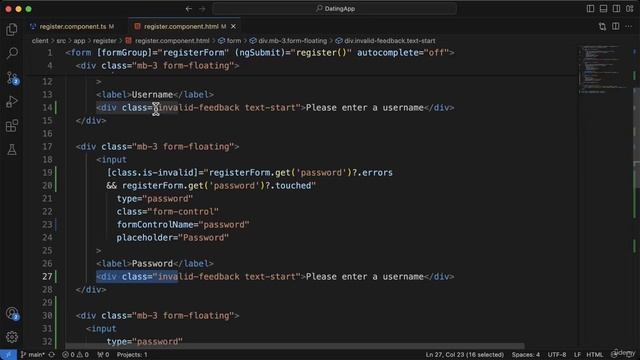Select 'app' in the breadcrumb
This screenshot has width=640, height=360.
click(x=79, y=41)
